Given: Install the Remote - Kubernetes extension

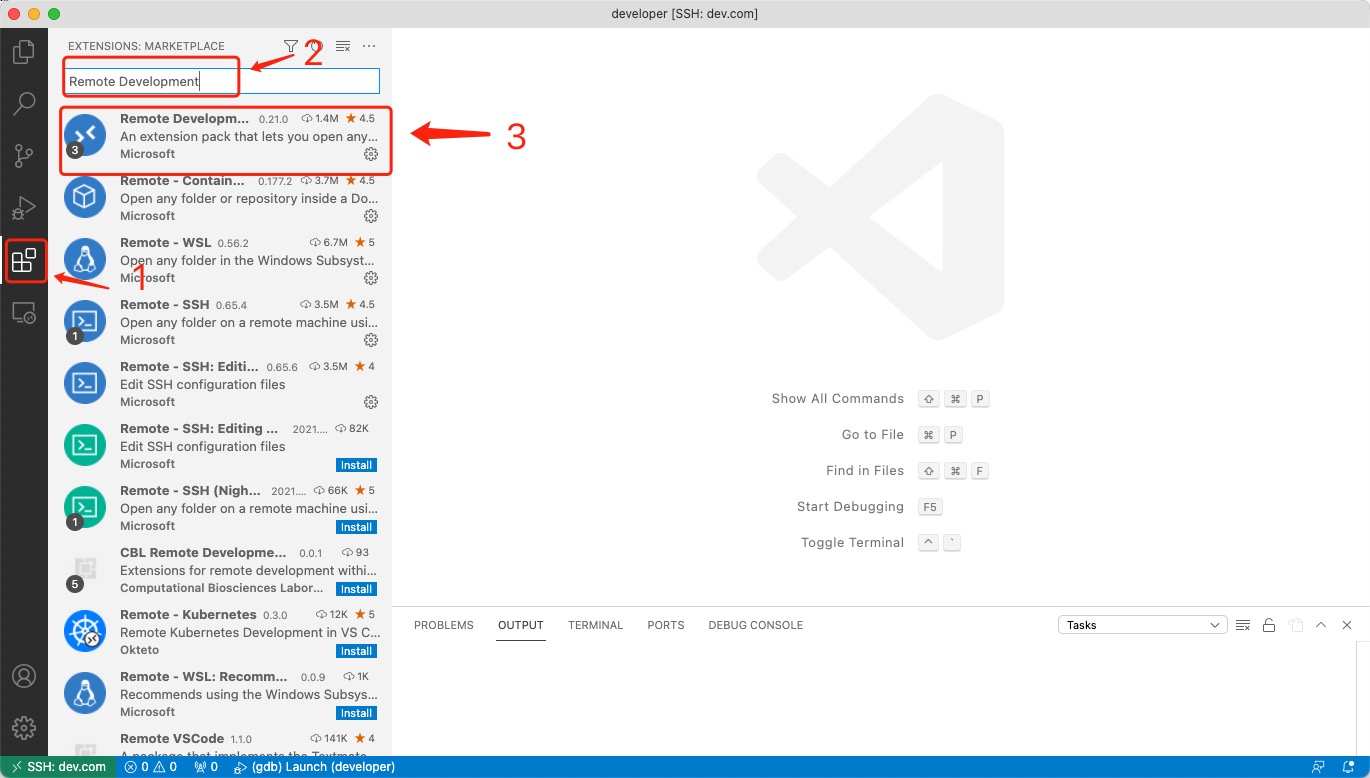Looking at the screenshot, I should point(356,651).
